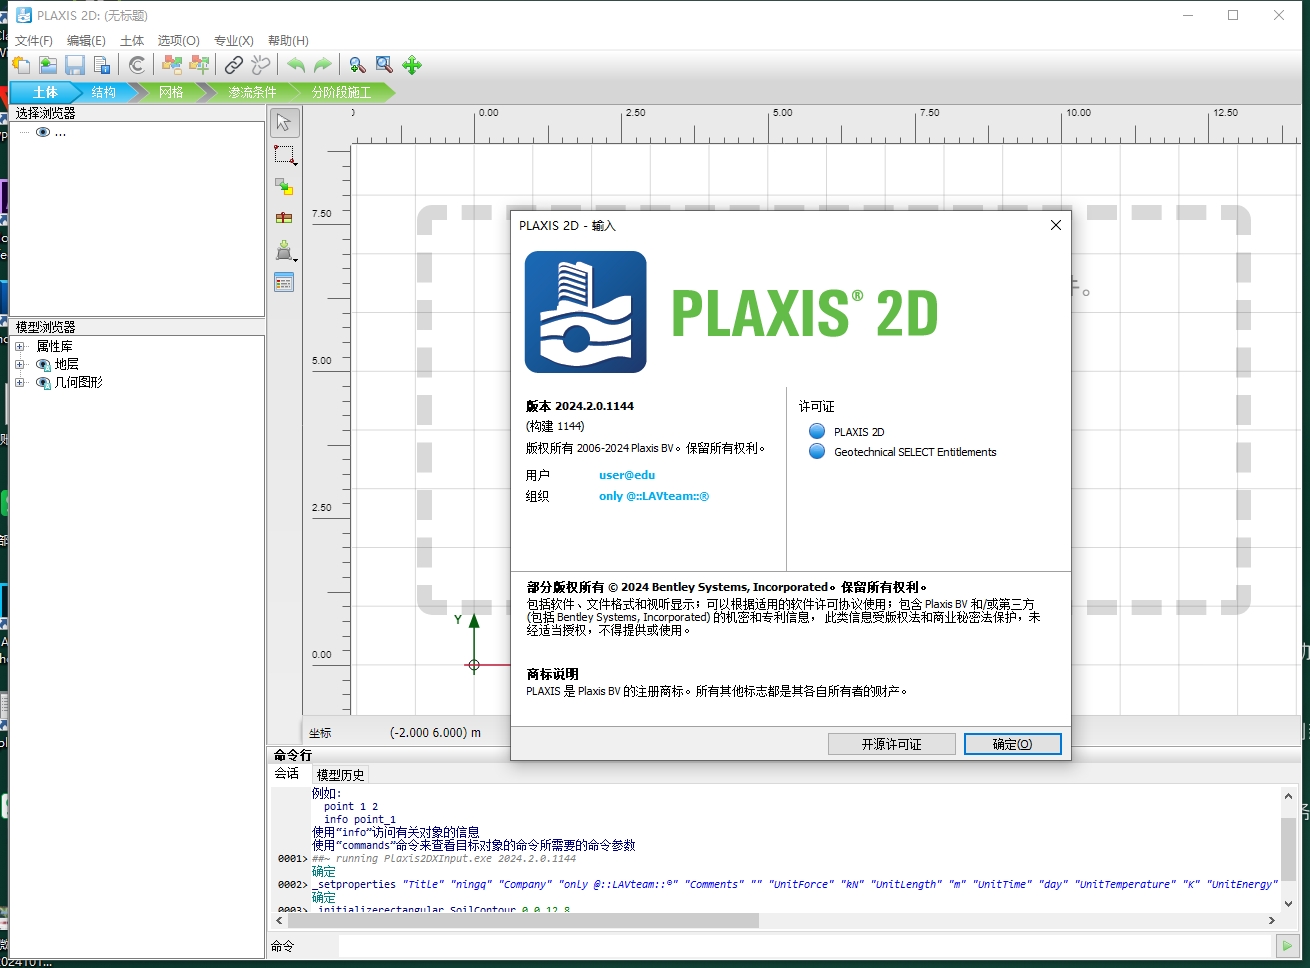Open the selection tool dropdown arrow
The image size is (1310, 968).
(295, 163)
